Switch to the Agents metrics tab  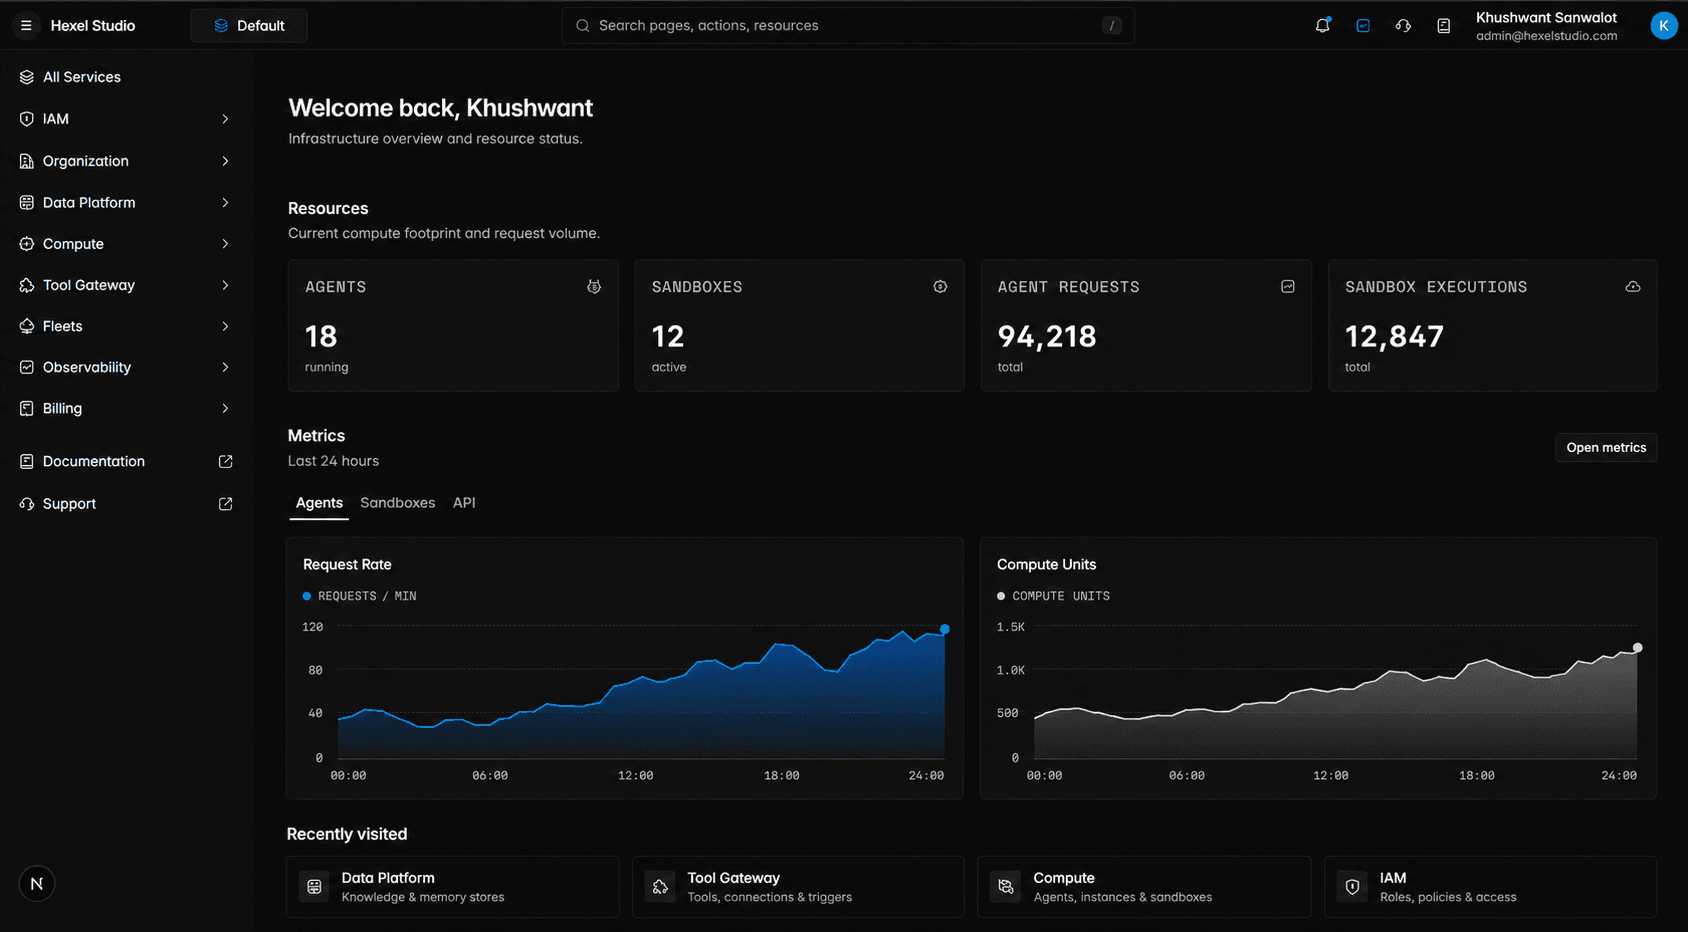coord(319,503)
